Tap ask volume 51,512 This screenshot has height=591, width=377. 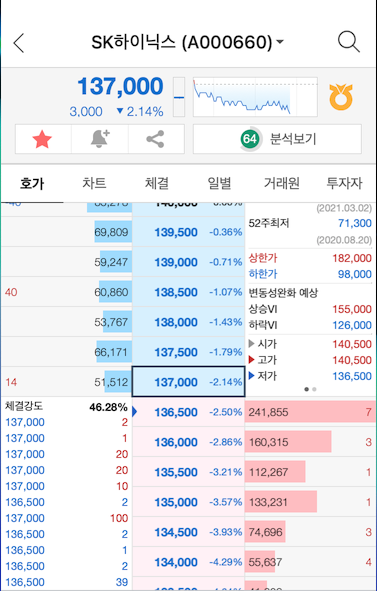tap(112, 382)
